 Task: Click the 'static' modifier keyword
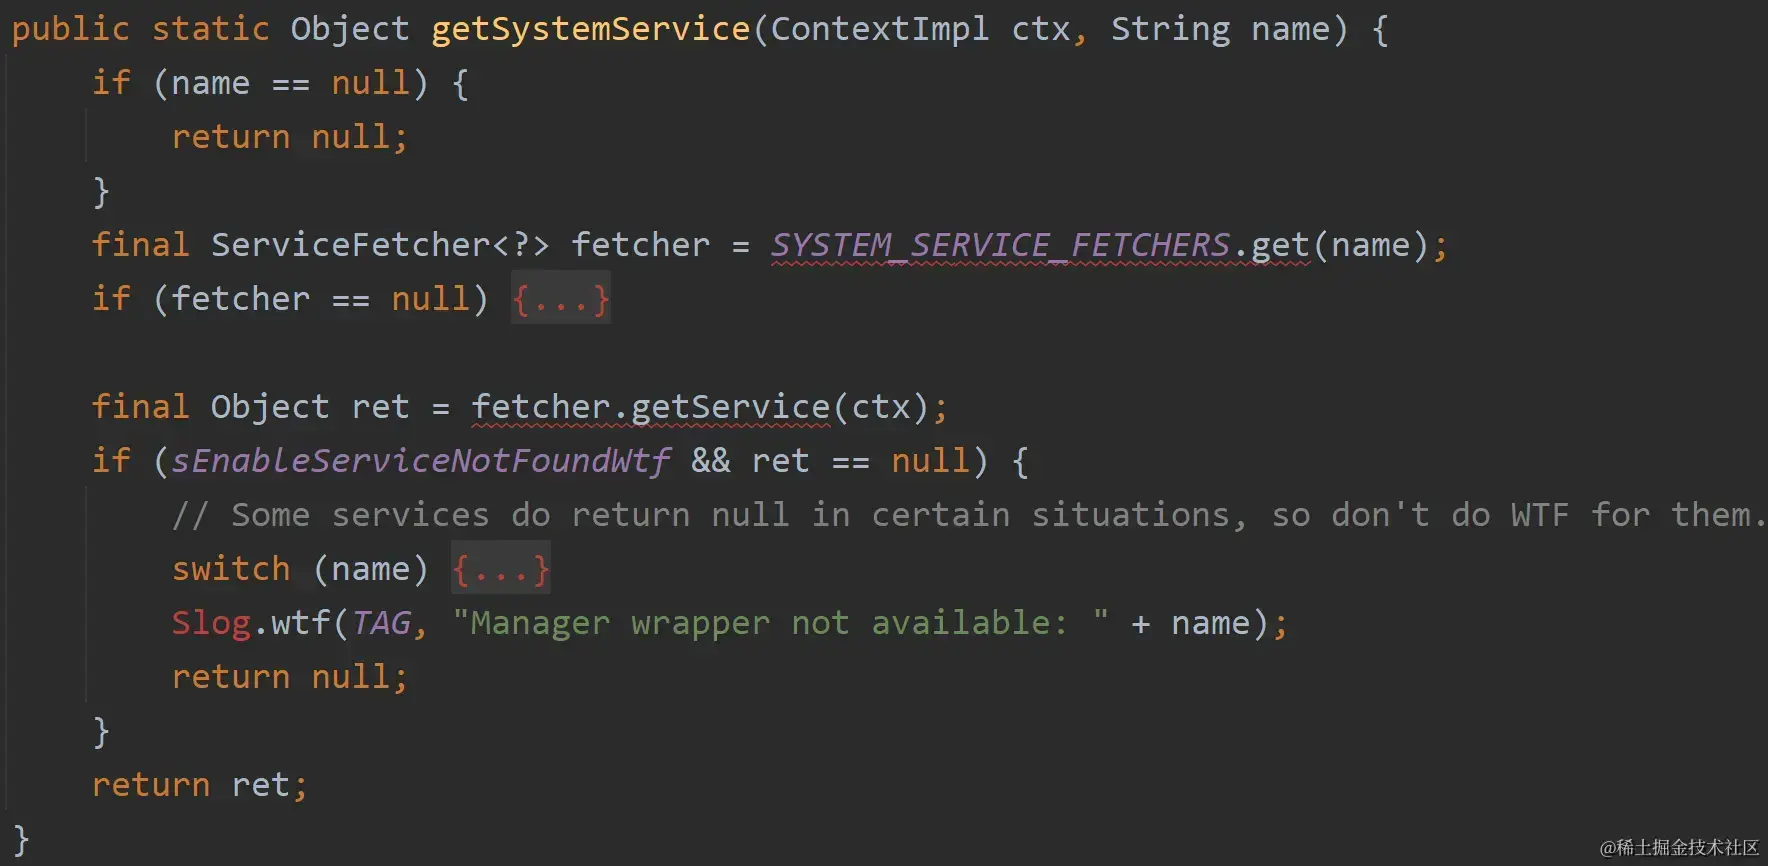click(210, 29)
